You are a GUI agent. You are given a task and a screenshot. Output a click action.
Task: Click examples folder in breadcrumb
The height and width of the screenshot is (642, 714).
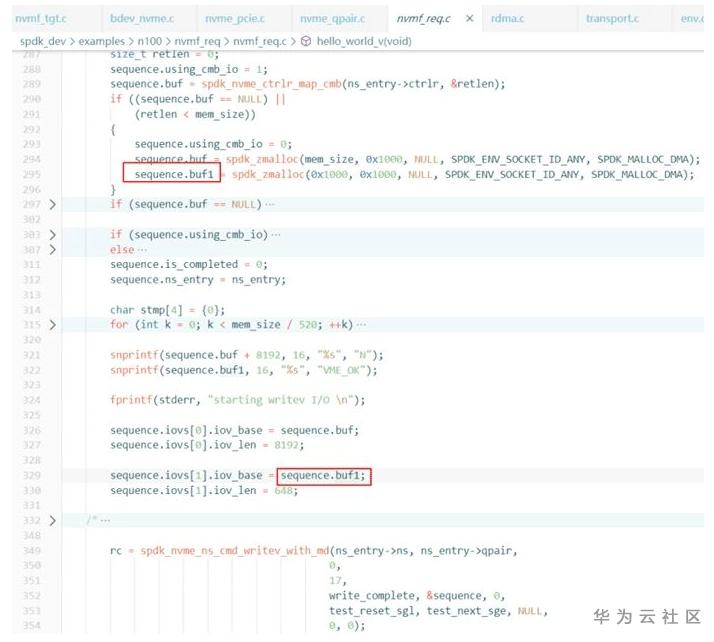[102, 41]
